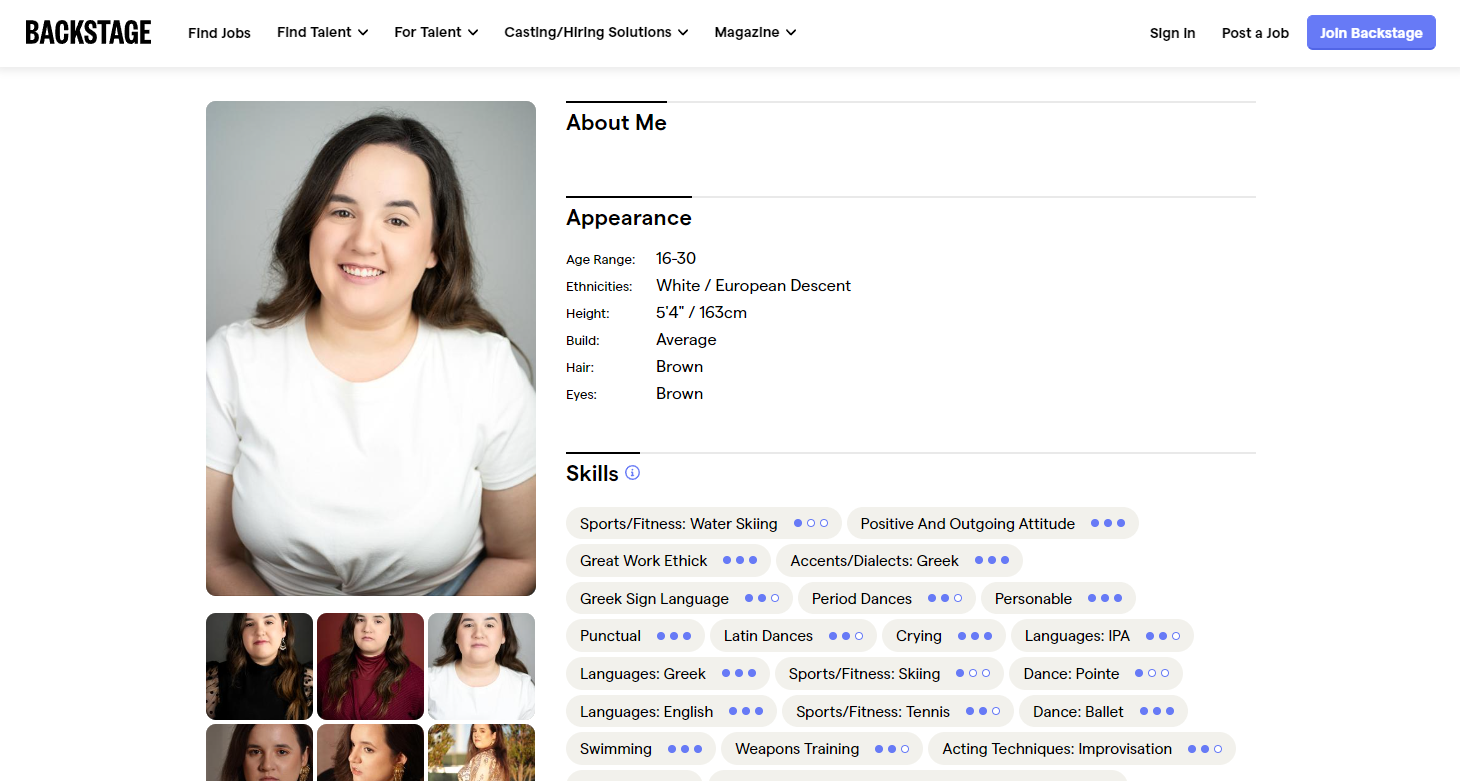Click the Sports/Fitness: Water Skiing skill tag

tap(703, 523)
